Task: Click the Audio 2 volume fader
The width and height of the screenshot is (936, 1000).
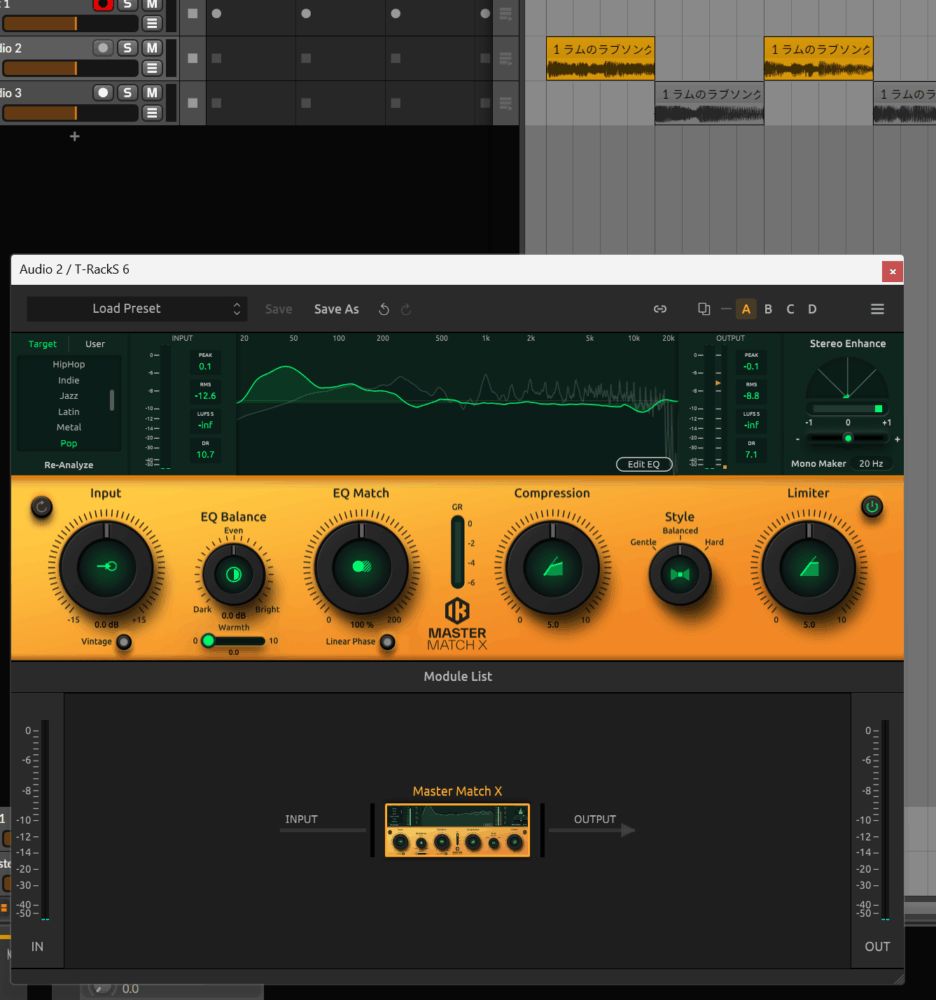Action: (x=70, y=68)
